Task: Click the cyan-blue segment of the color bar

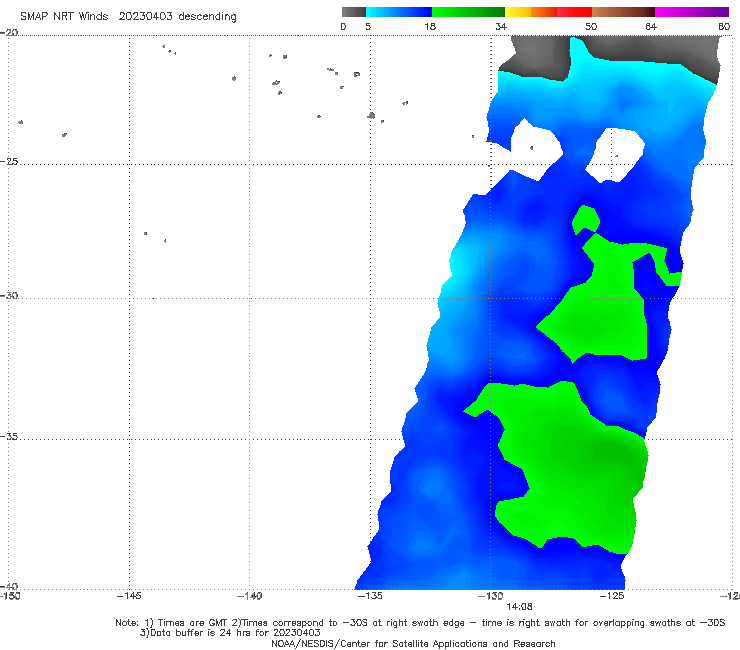Action: pyautogui.click(x=399, y=12)
